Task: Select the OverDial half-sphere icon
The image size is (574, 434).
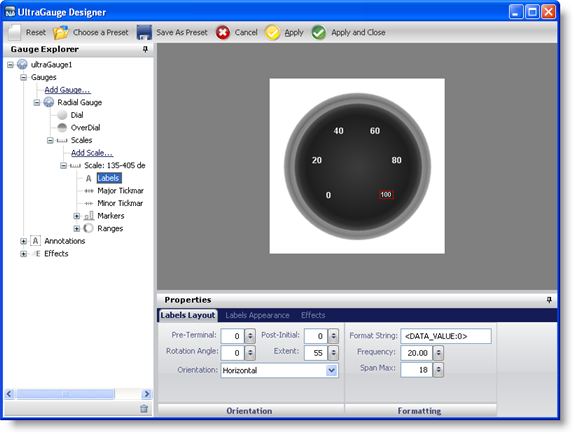Action: click(x=62, y=127)
